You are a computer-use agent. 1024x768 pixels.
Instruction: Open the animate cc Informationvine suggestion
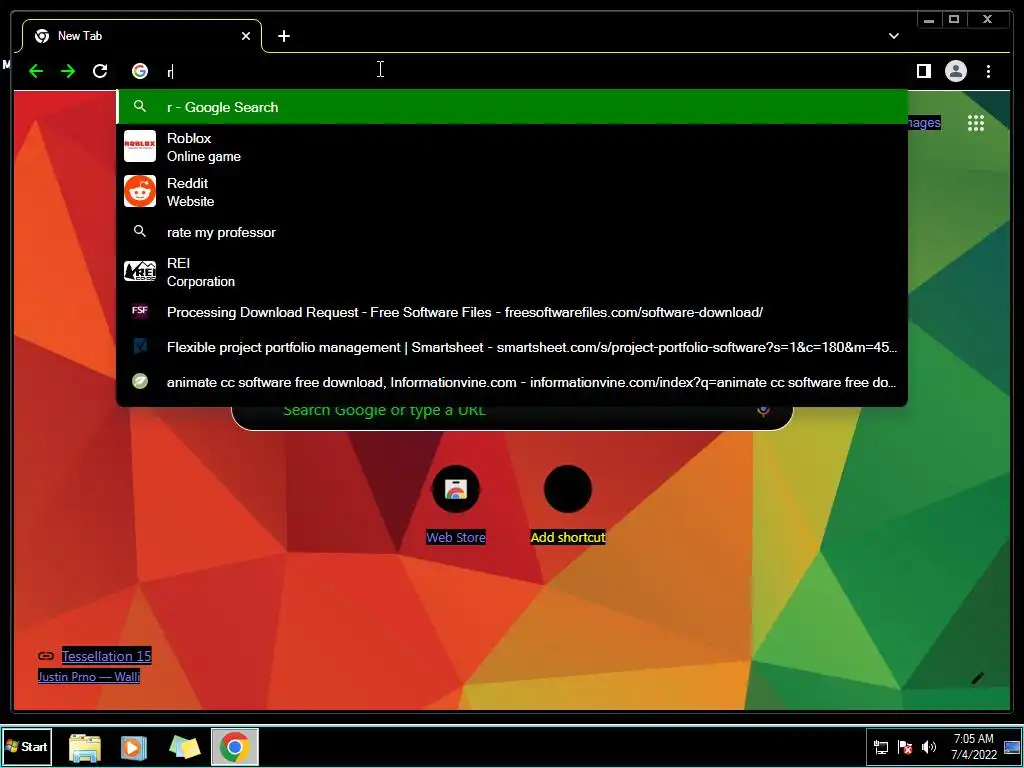(512, 382)
